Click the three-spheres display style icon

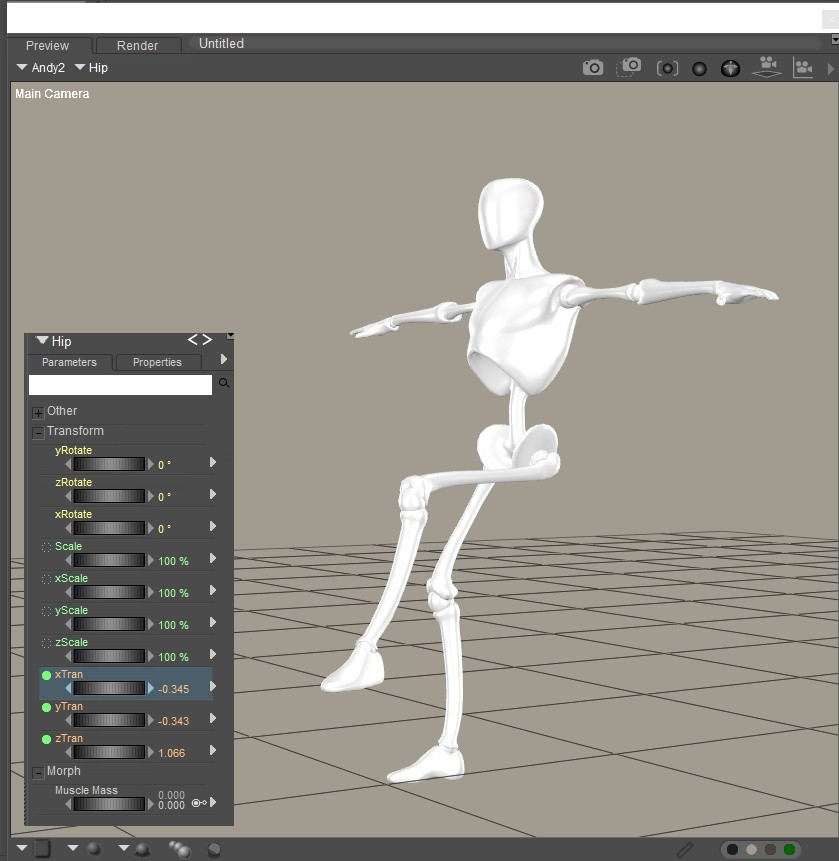(x=180, y=849)
